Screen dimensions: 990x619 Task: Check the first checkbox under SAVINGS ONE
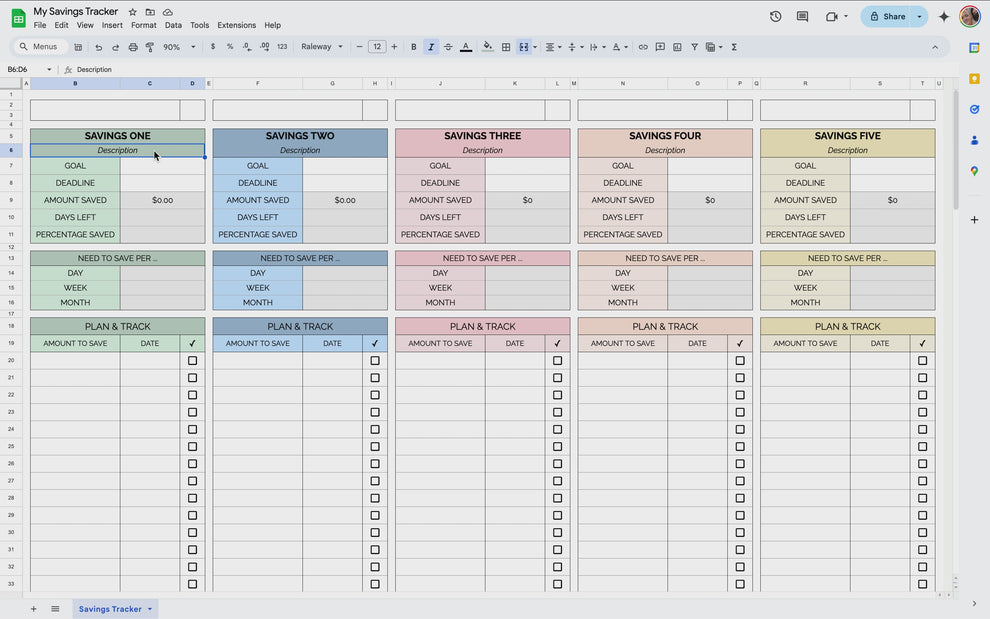click(x=192, y=360)
